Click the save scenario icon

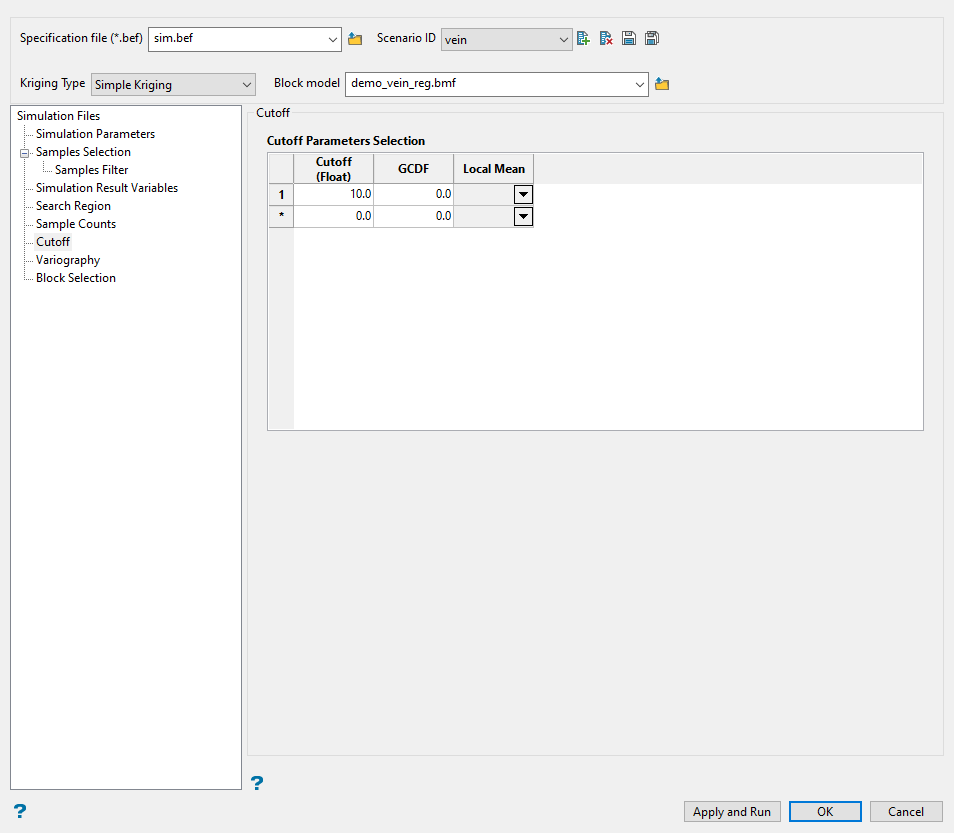coord(629,39)
